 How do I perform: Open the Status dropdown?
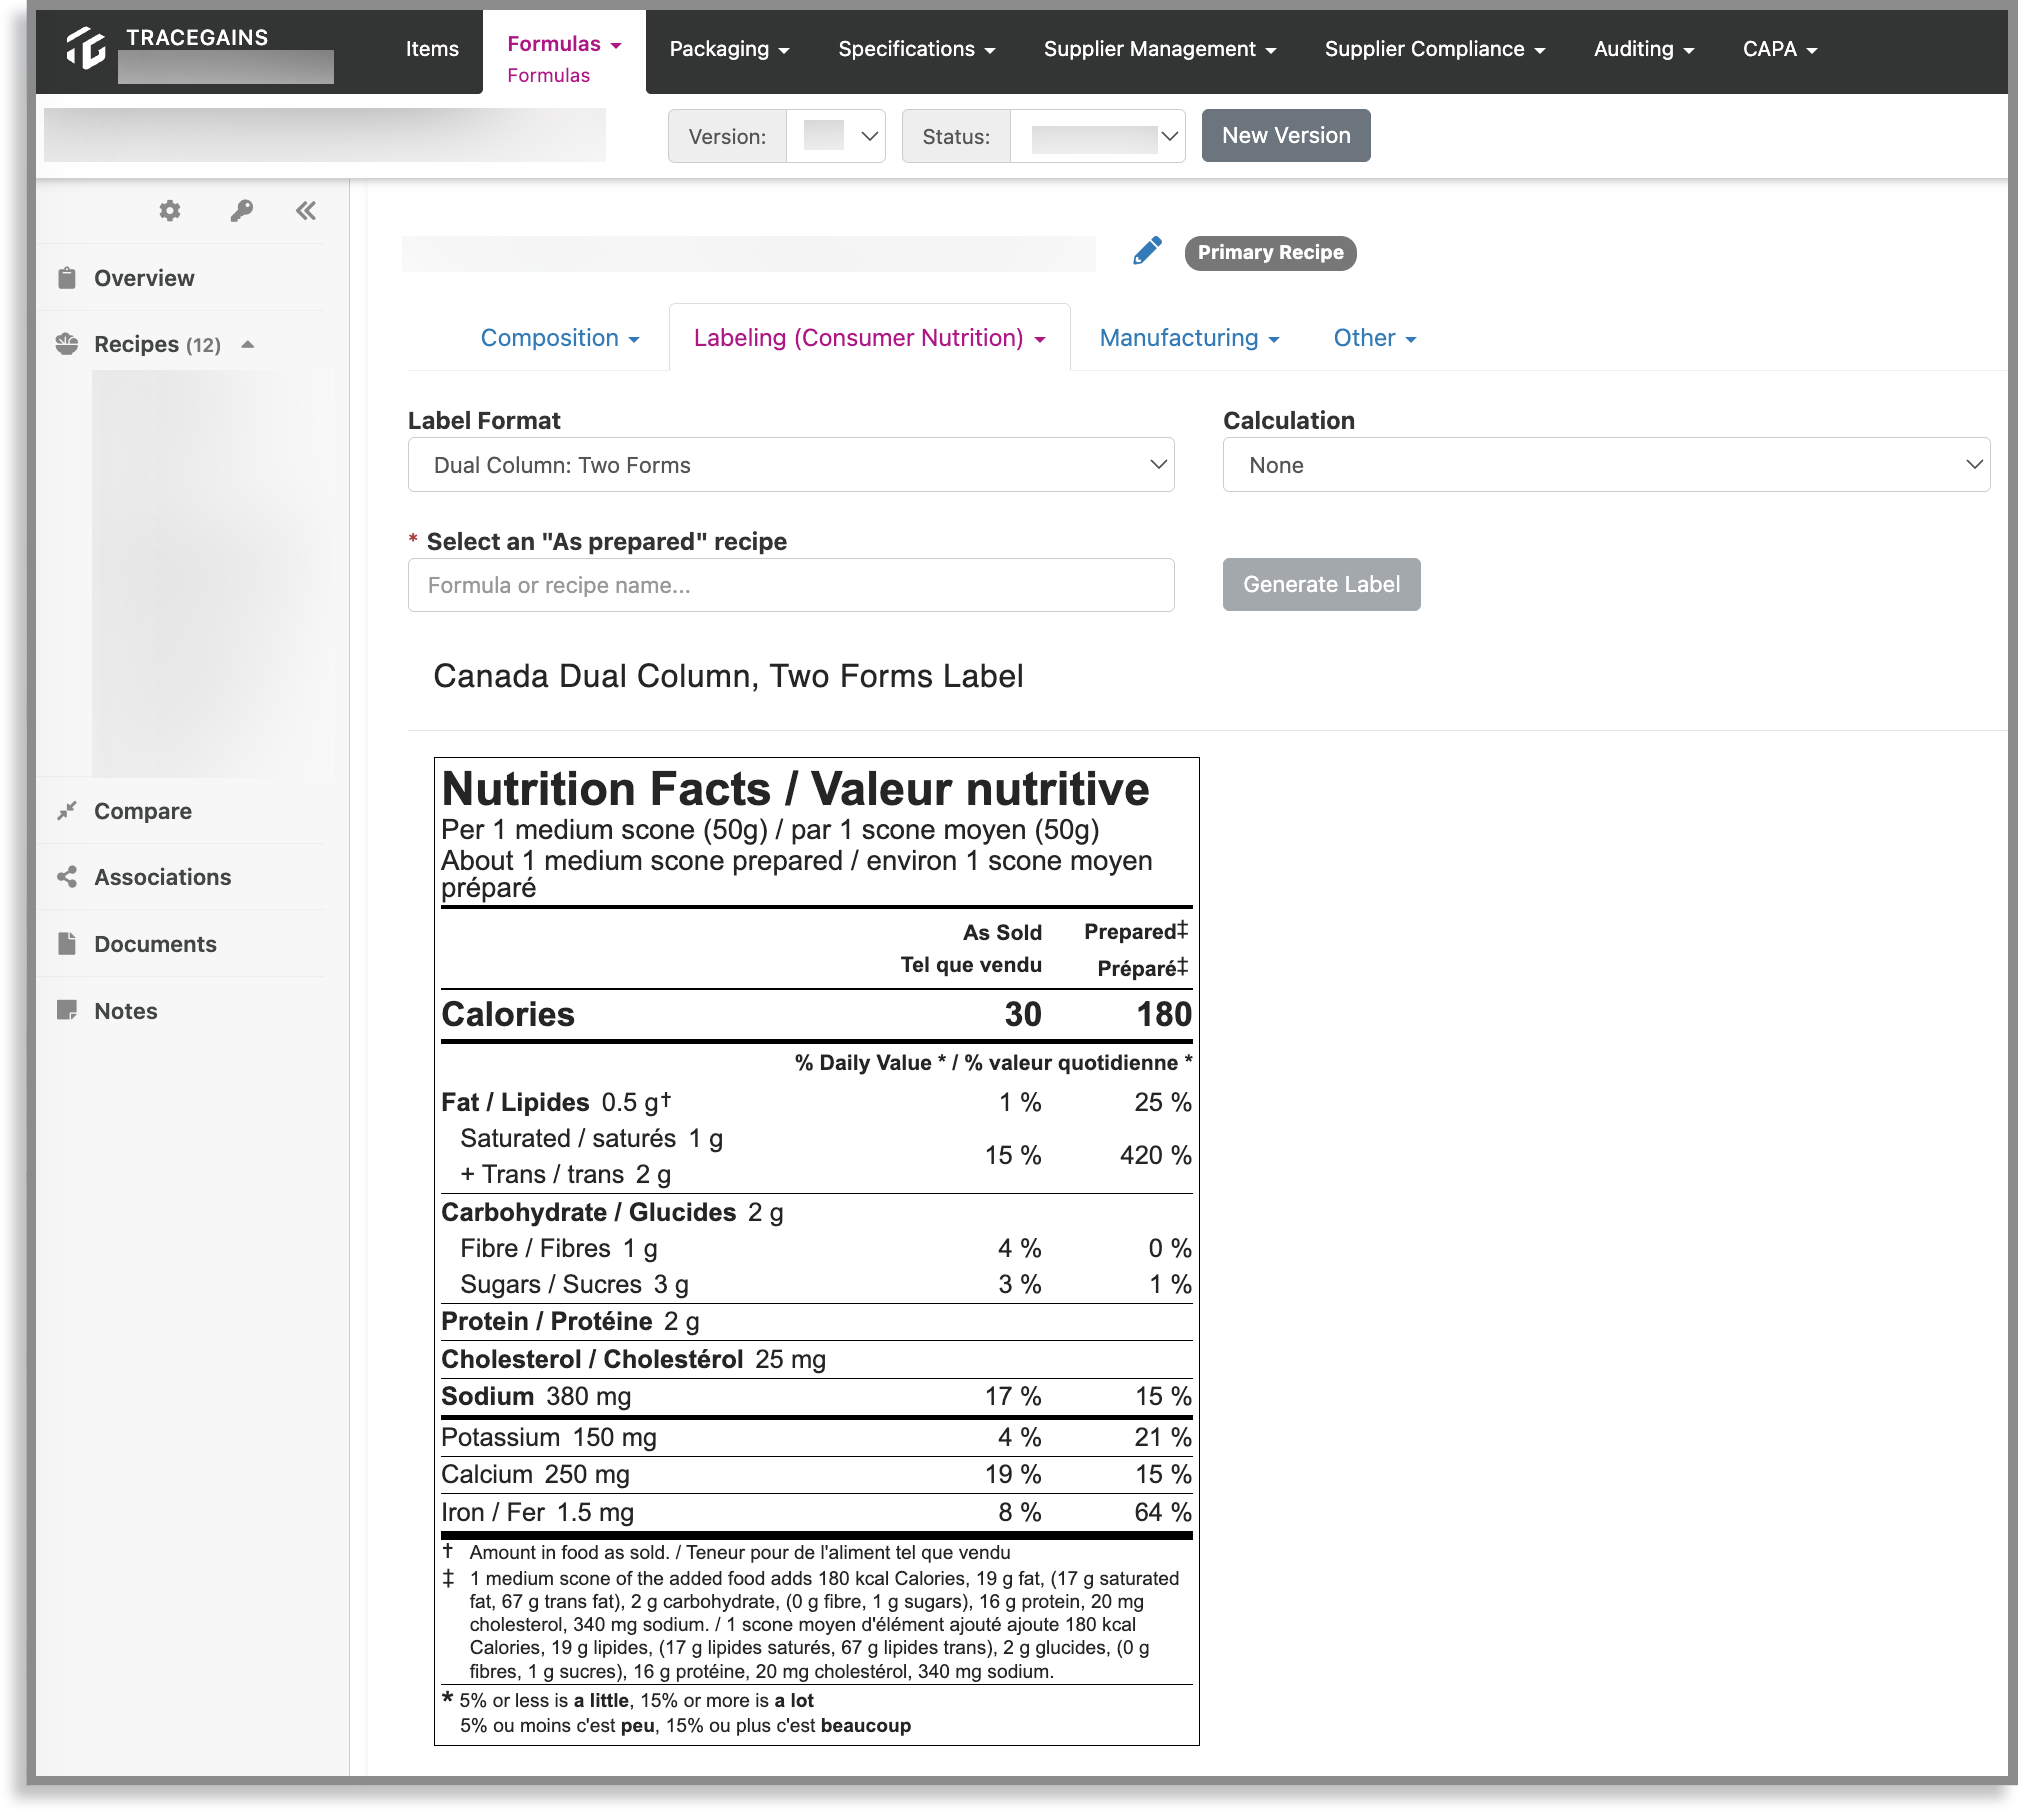[x=1098, y=136]
